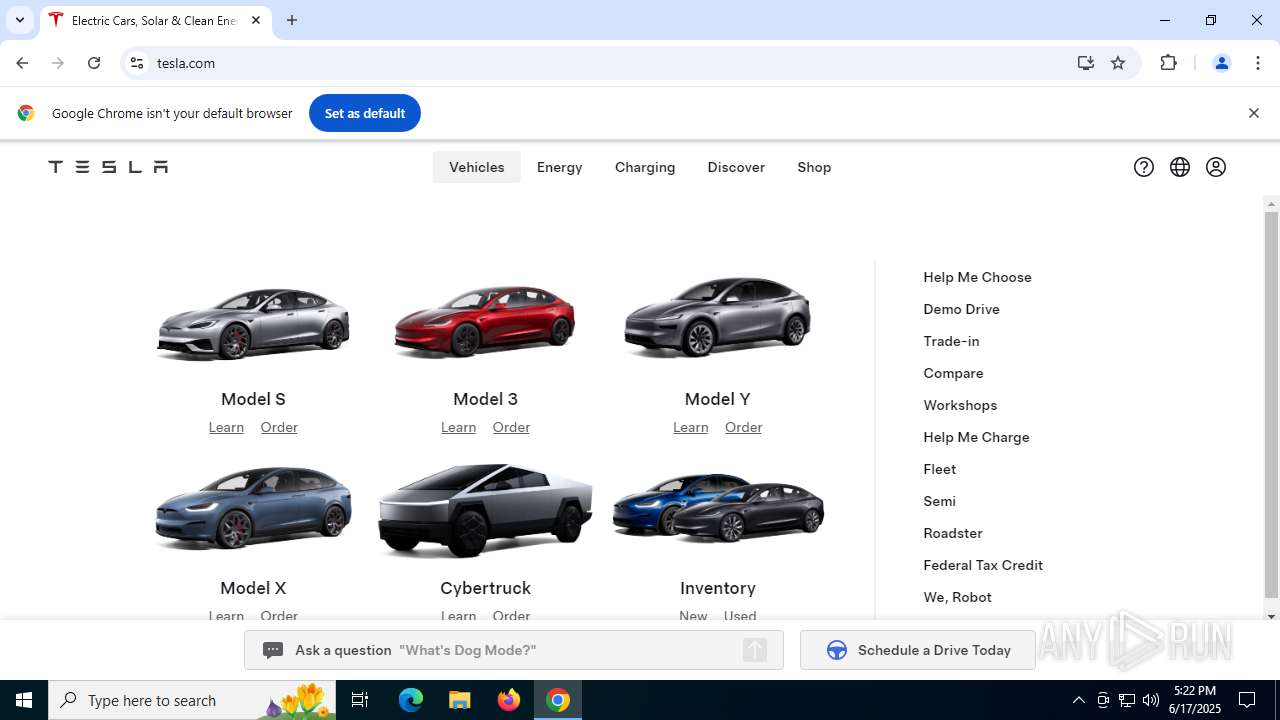View site information icon in address bar
Screen dimensions: 1280x720
[x=138, y=63]
